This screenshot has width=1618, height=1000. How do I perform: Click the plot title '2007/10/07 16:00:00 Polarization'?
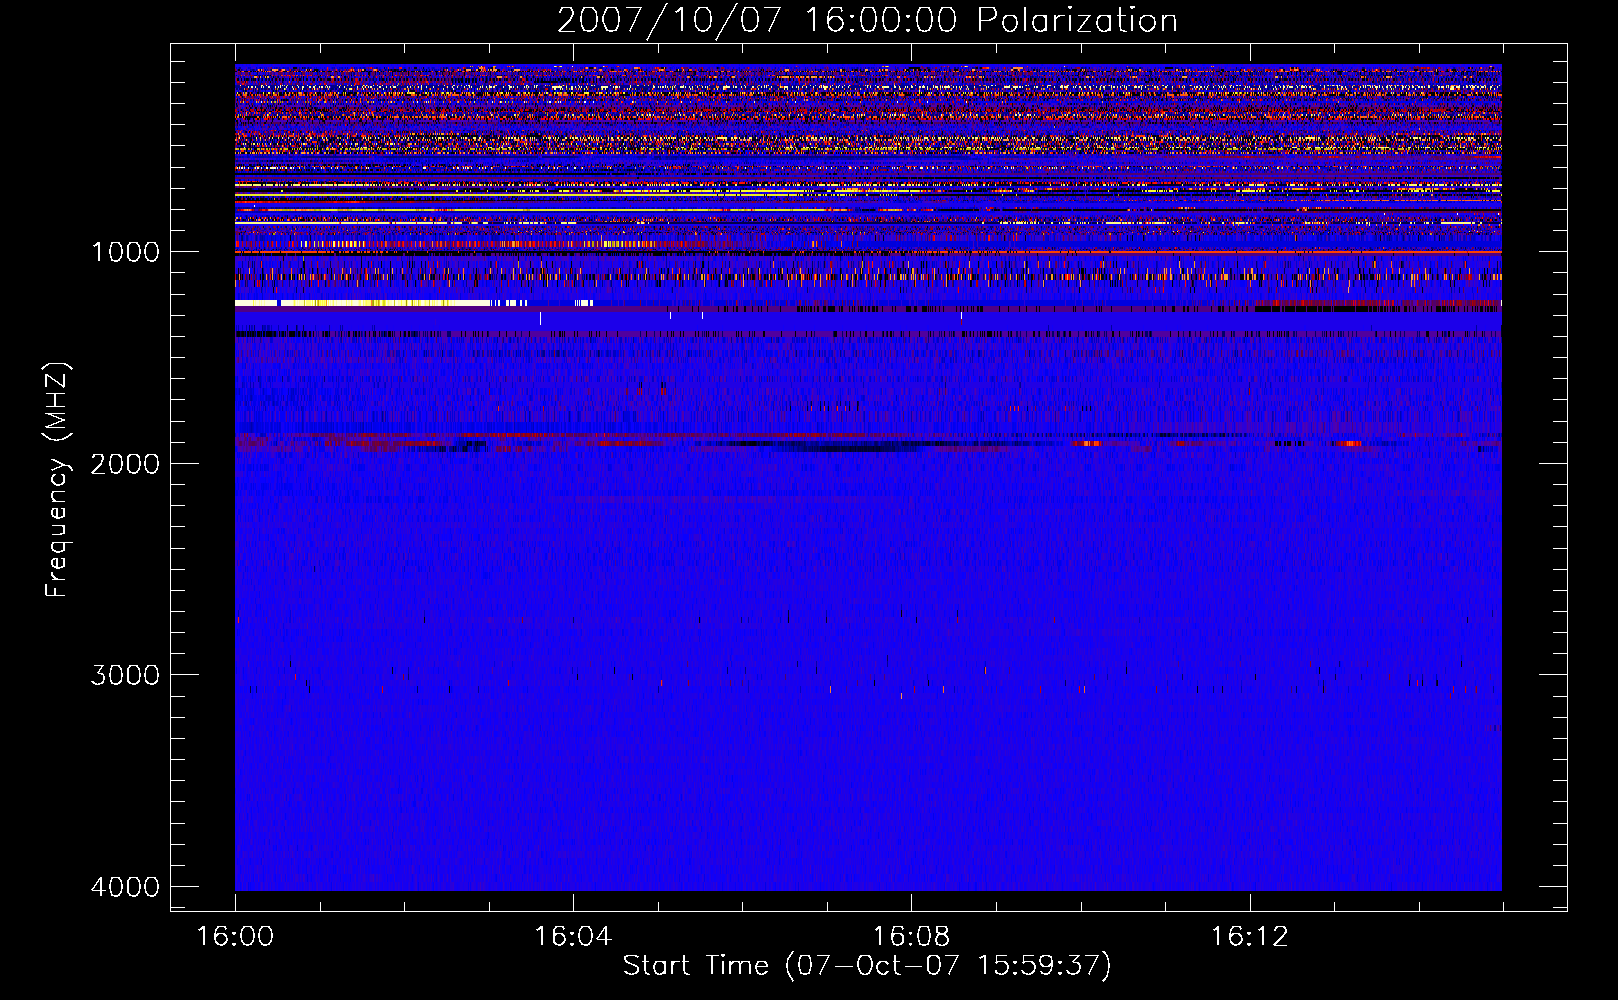point(867,20)
